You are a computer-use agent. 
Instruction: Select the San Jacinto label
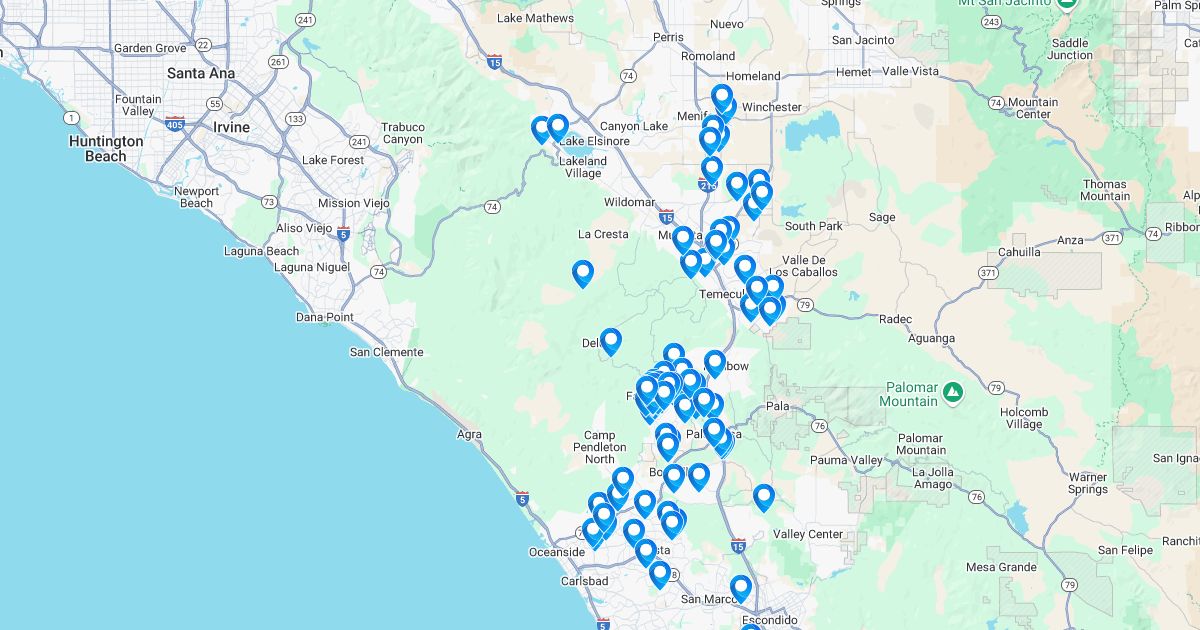point(863,40)
